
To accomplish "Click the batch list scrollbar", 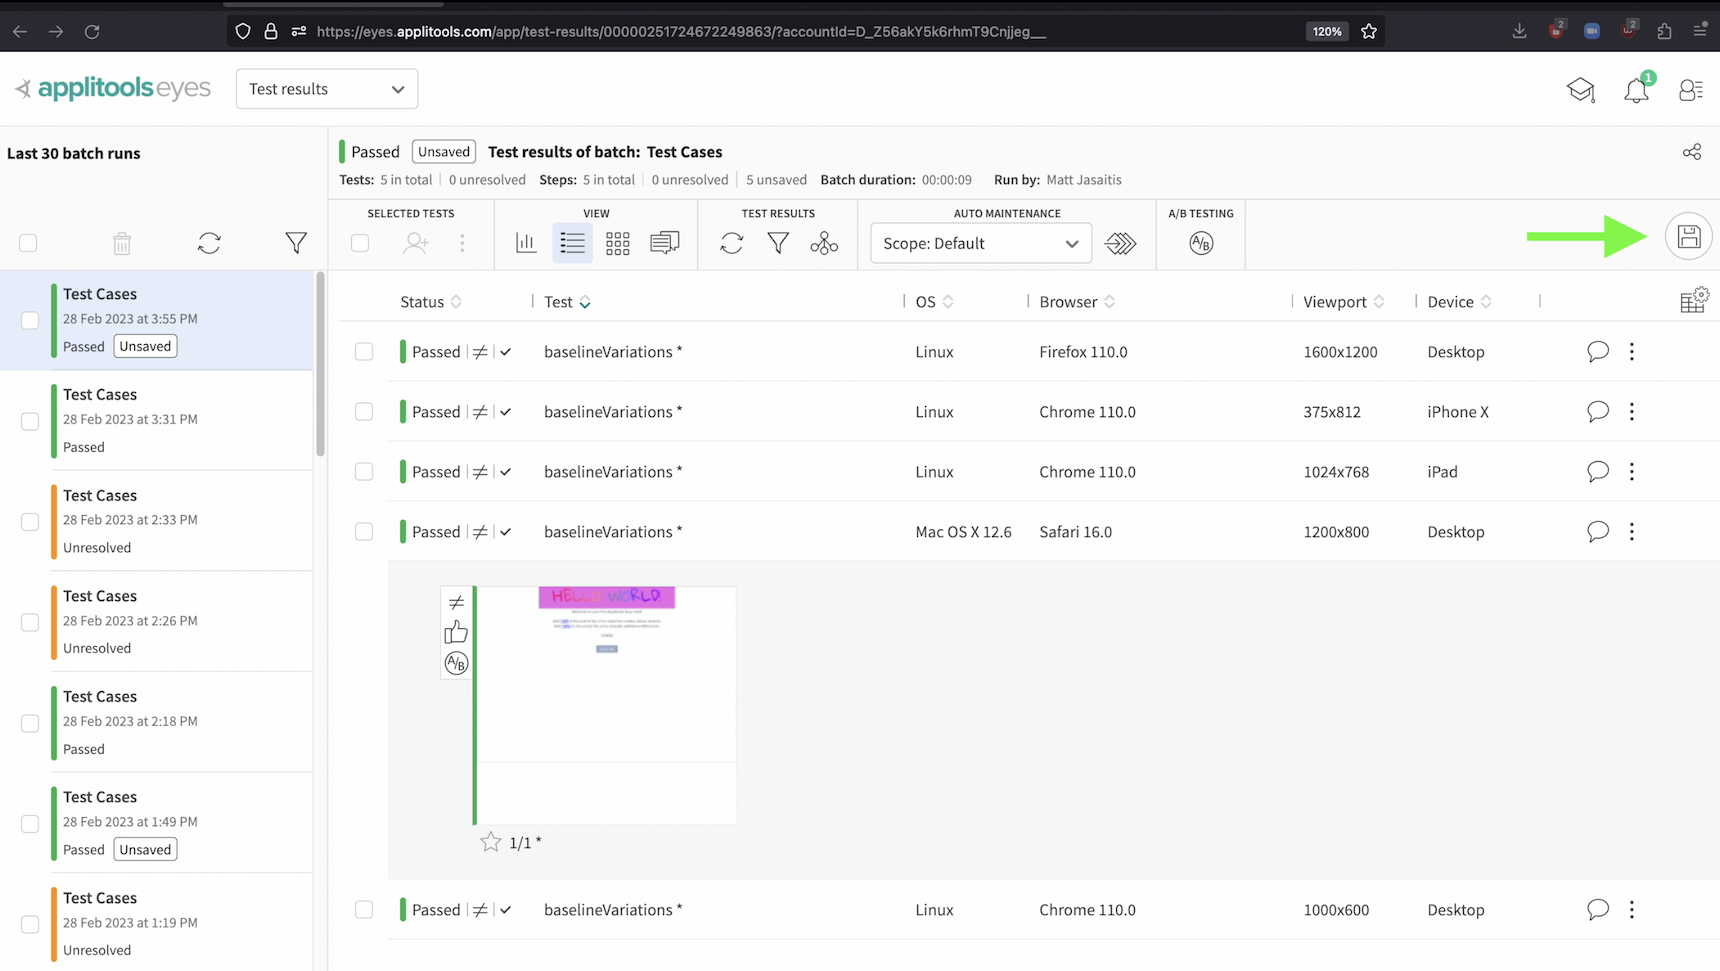I will [320, 364].
